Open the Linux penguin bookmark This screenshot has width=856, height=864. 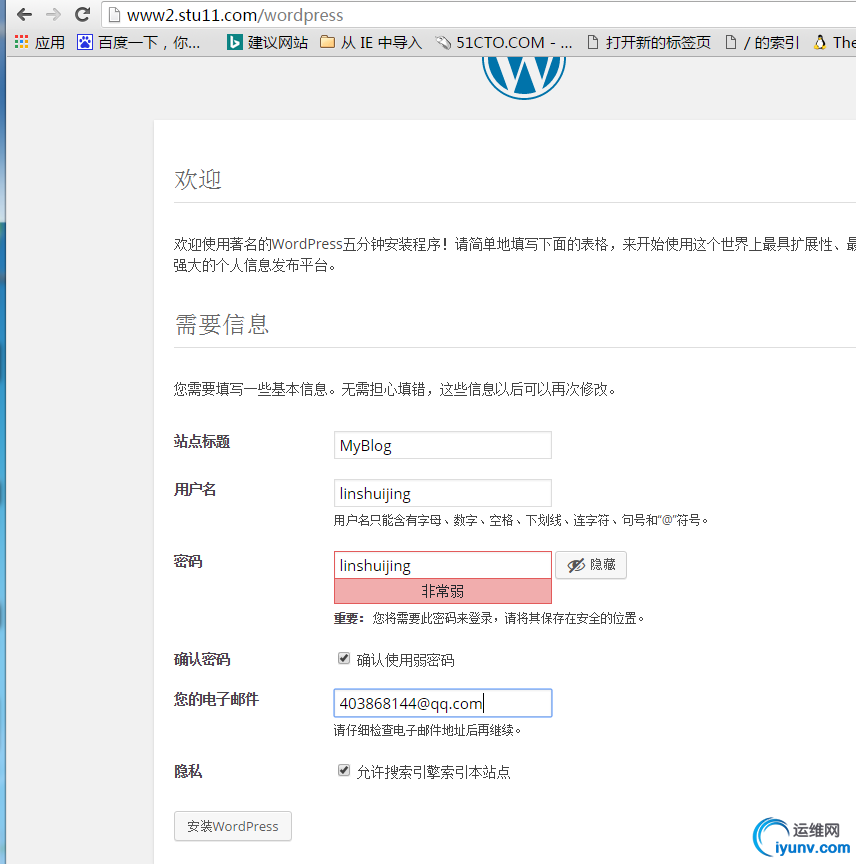point(835,42)
